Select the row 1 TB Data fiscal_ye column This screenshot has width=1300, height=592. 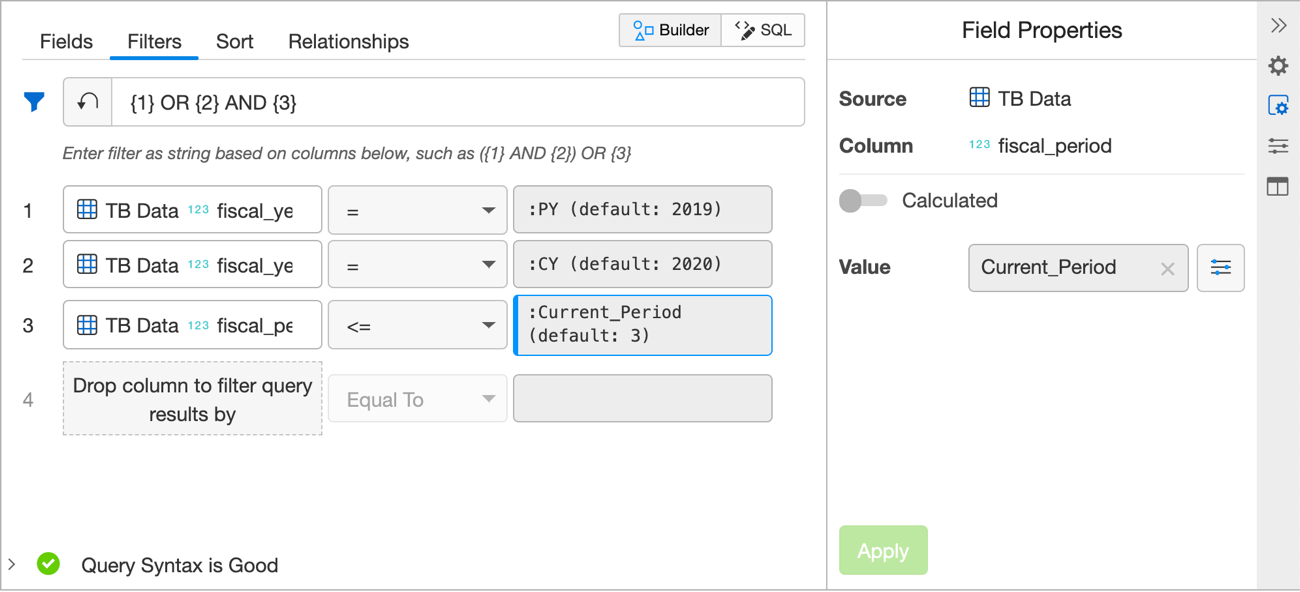[193, 210]
